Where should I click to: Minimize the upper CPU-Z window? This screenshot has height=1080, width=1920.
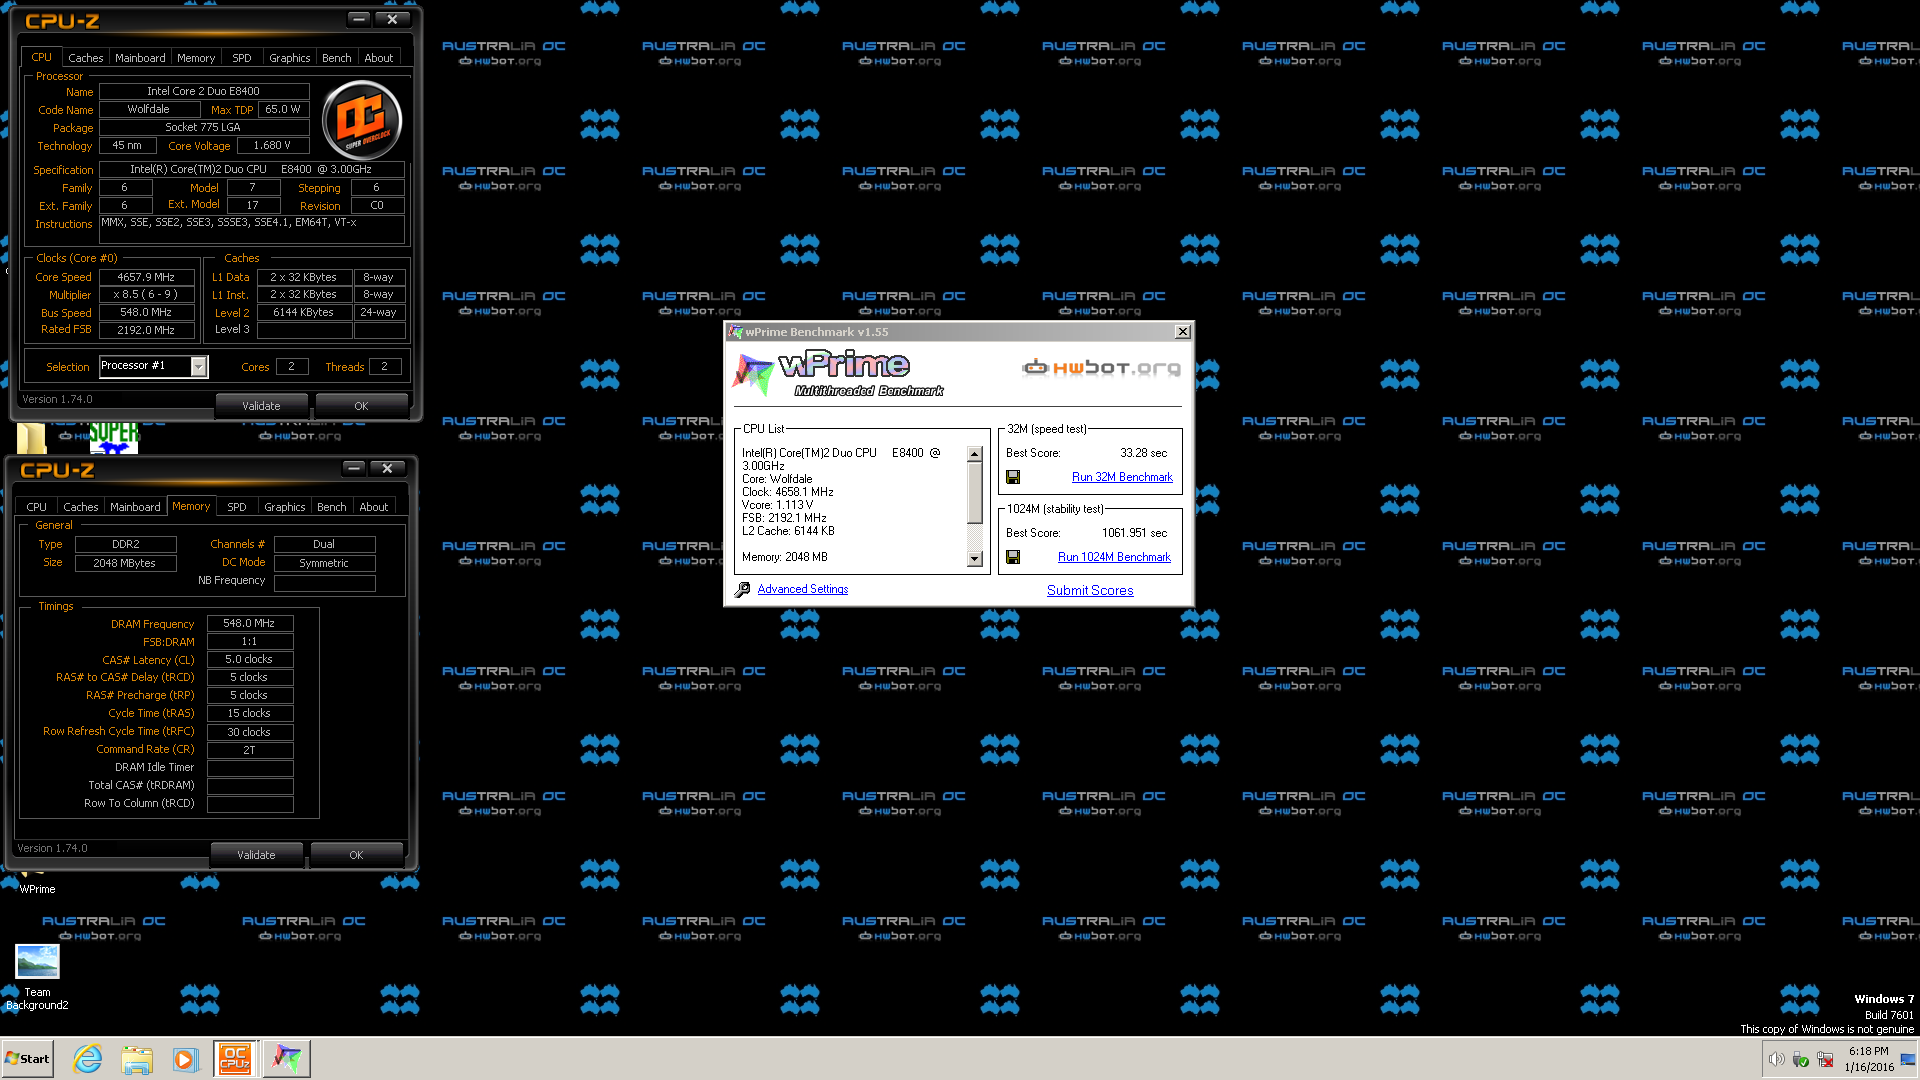pyautogui.click(x=359, y=19)
